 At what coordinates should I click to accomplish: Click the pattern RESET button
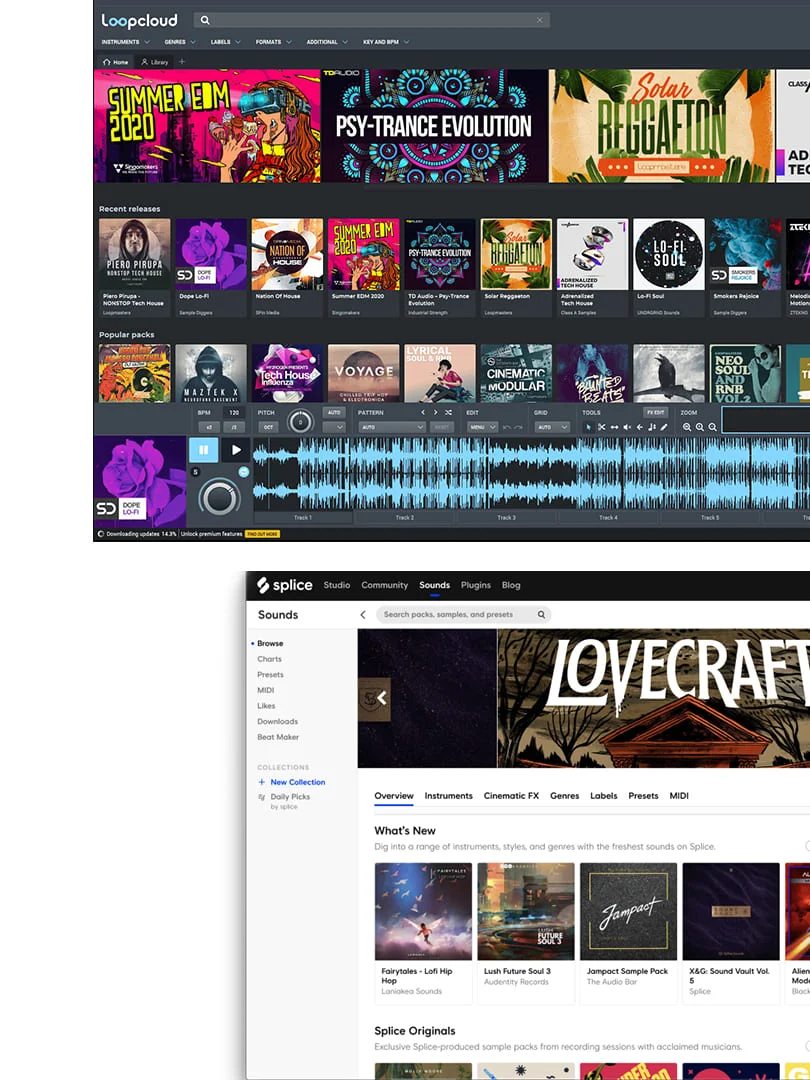(442, 427)
